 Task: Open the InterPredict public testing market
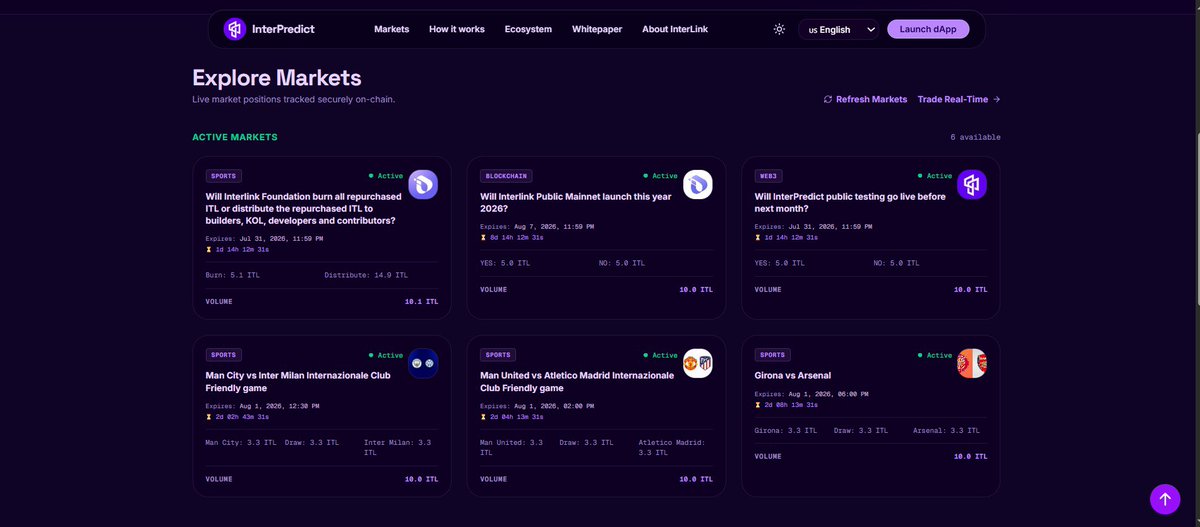pos(850,203)
